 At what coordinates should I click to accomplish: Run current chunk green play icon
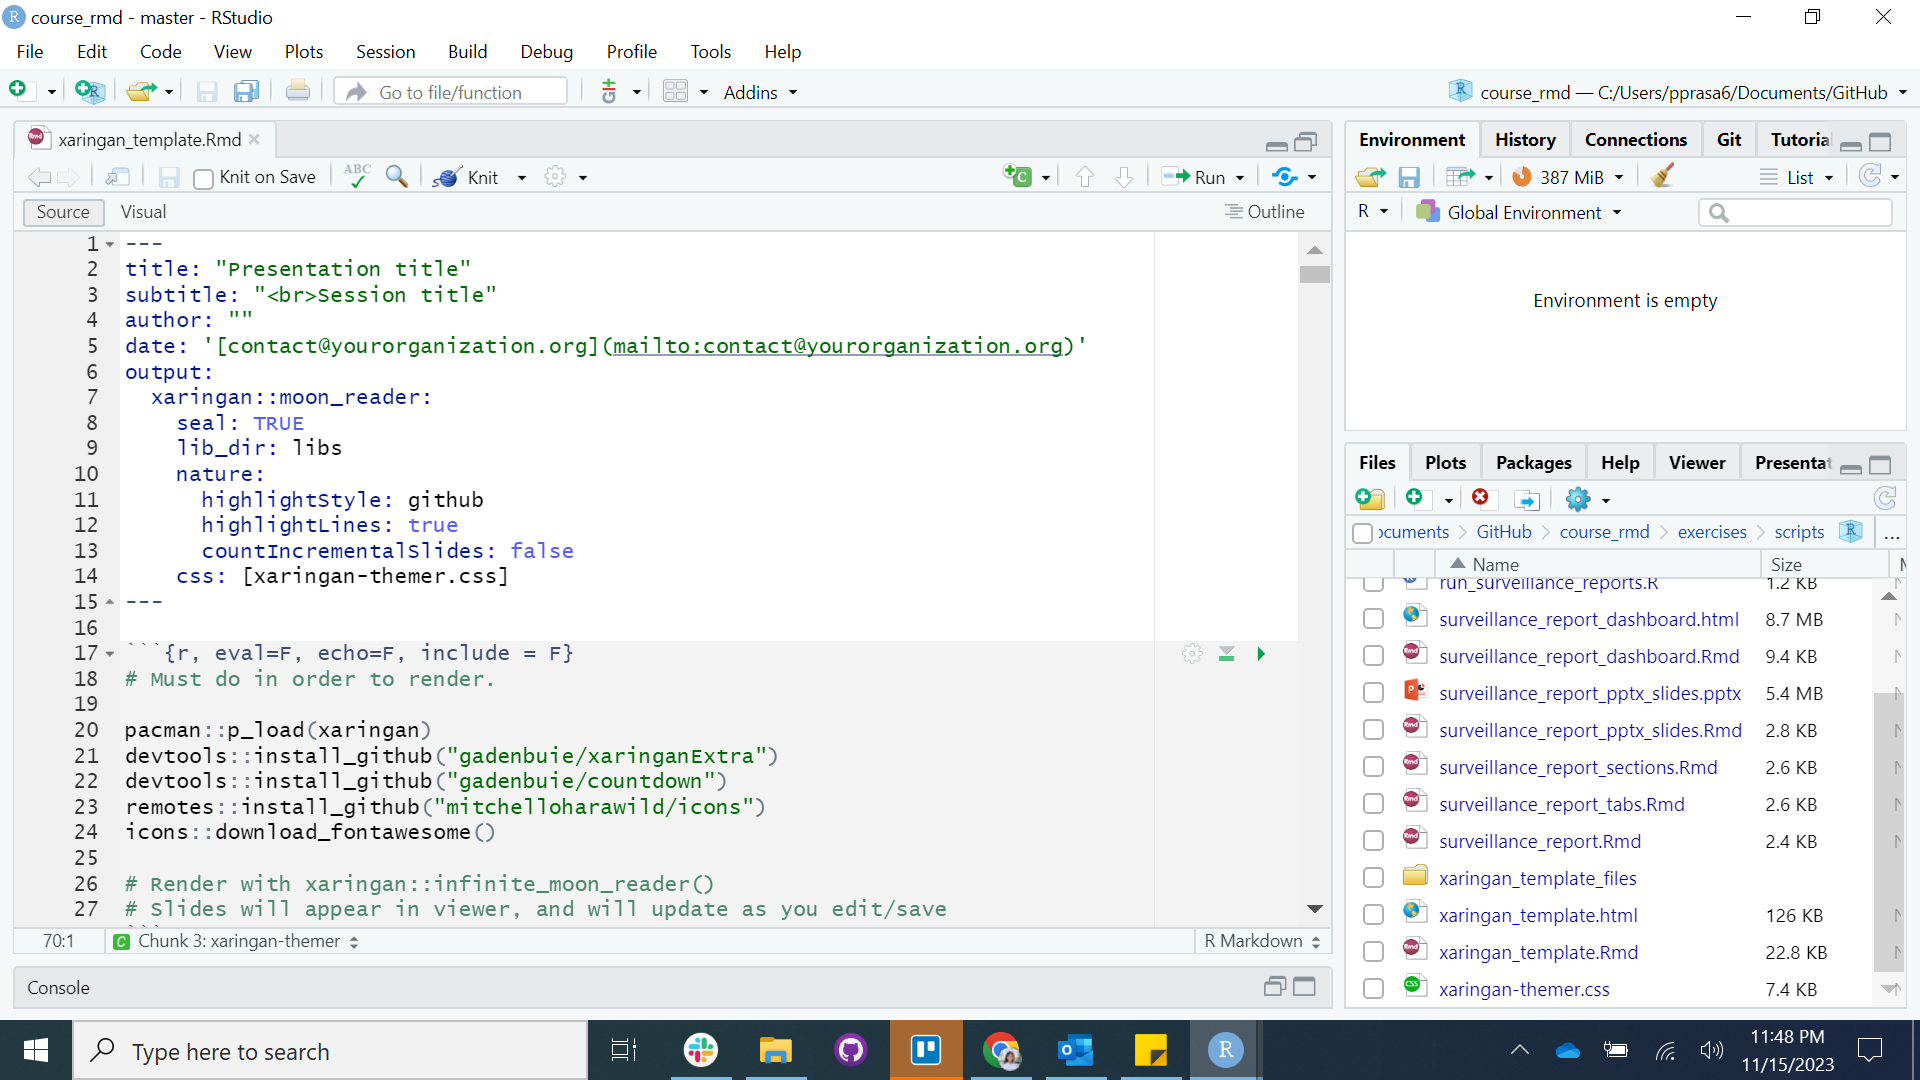[1261, 653]
